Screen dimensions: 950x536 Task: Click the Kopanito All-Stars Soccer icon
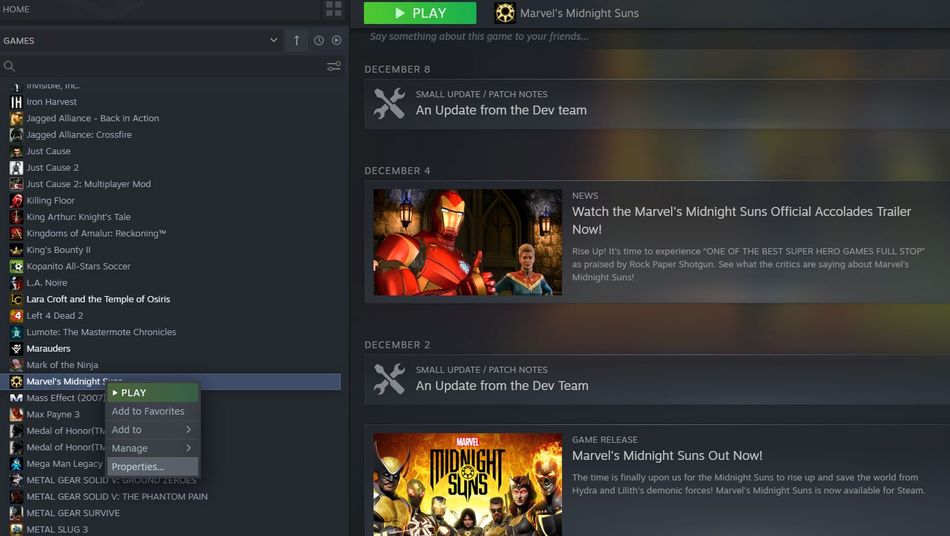click(x=16, y=266)
